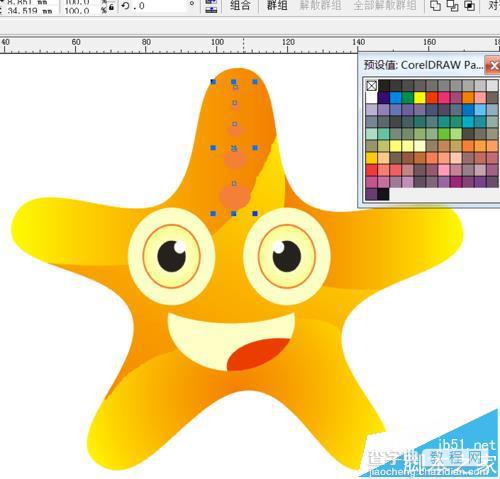Click the bottom-right selection handle

pos(255,213)
